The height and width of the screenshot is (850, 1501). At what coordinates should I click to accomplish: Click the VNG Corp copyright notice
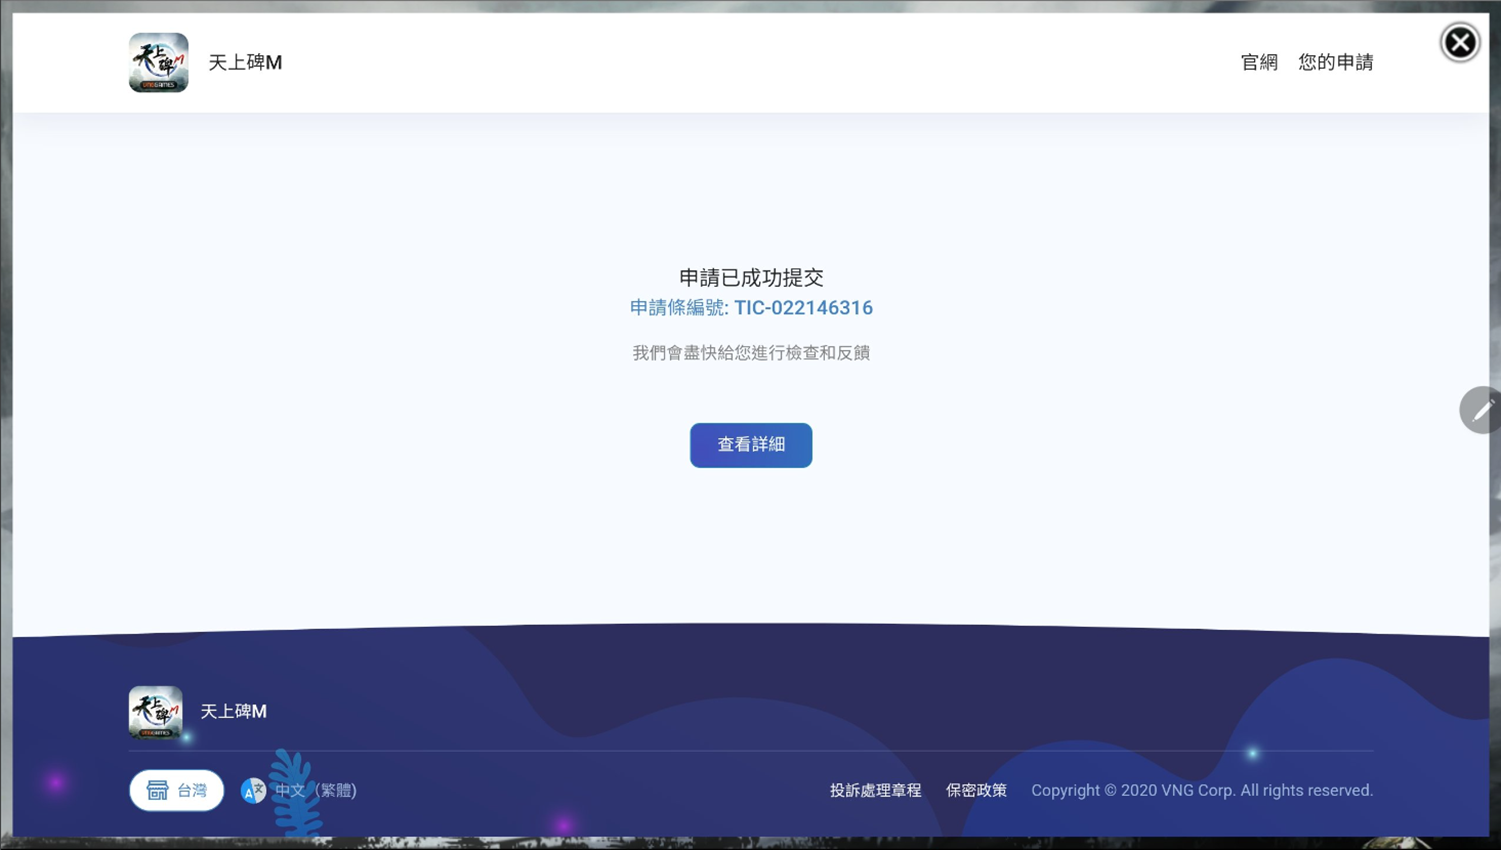(1201, 790)
